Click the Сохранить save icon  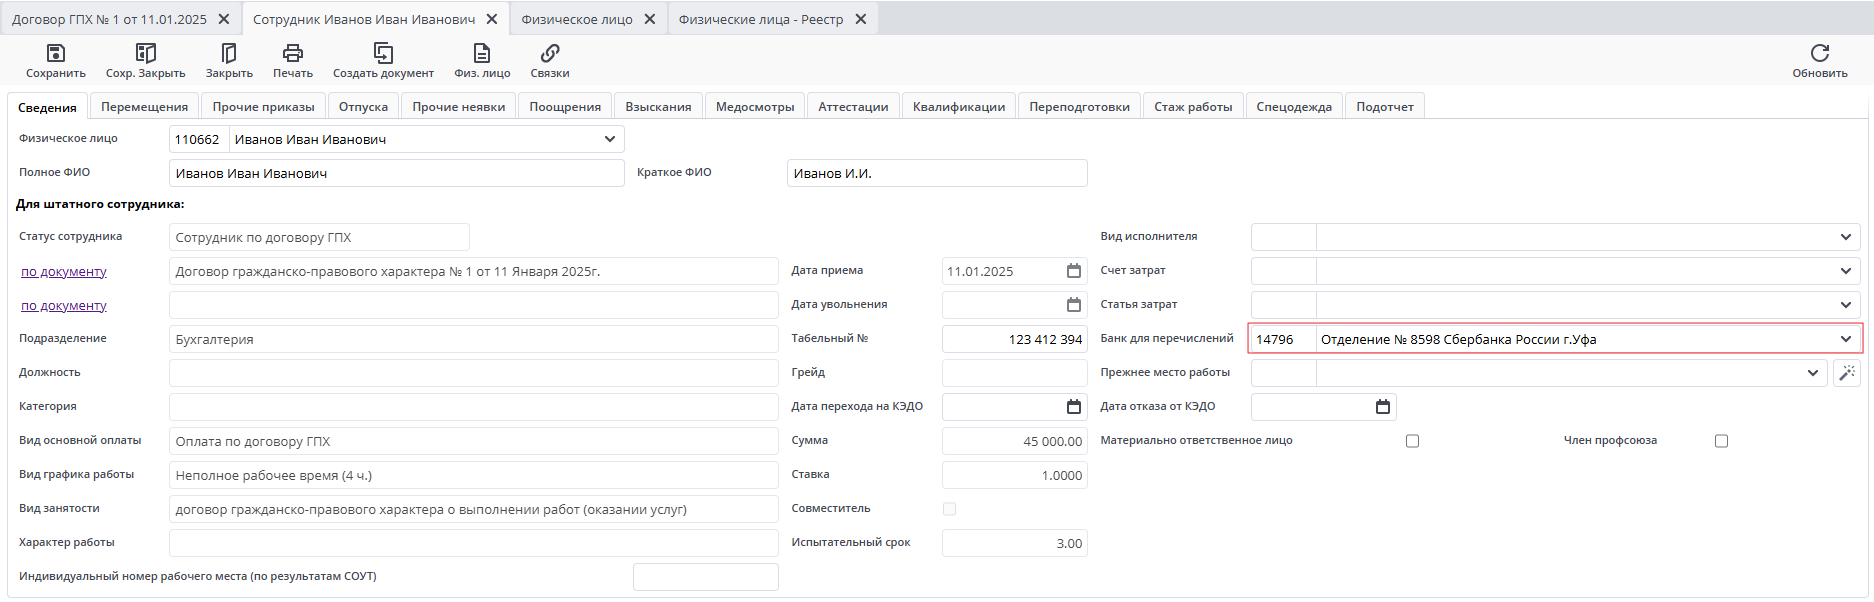(x=56, y=54)
